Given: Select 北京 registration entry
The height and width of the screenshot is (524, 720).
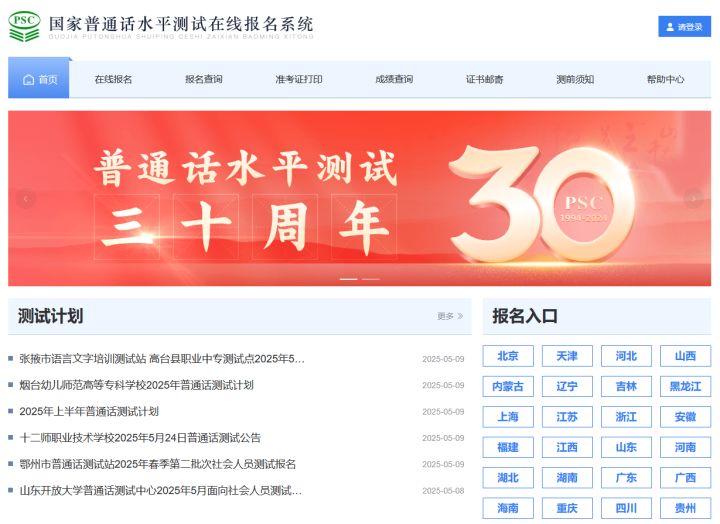Looking at the screenshot, I should pos(508,356).
